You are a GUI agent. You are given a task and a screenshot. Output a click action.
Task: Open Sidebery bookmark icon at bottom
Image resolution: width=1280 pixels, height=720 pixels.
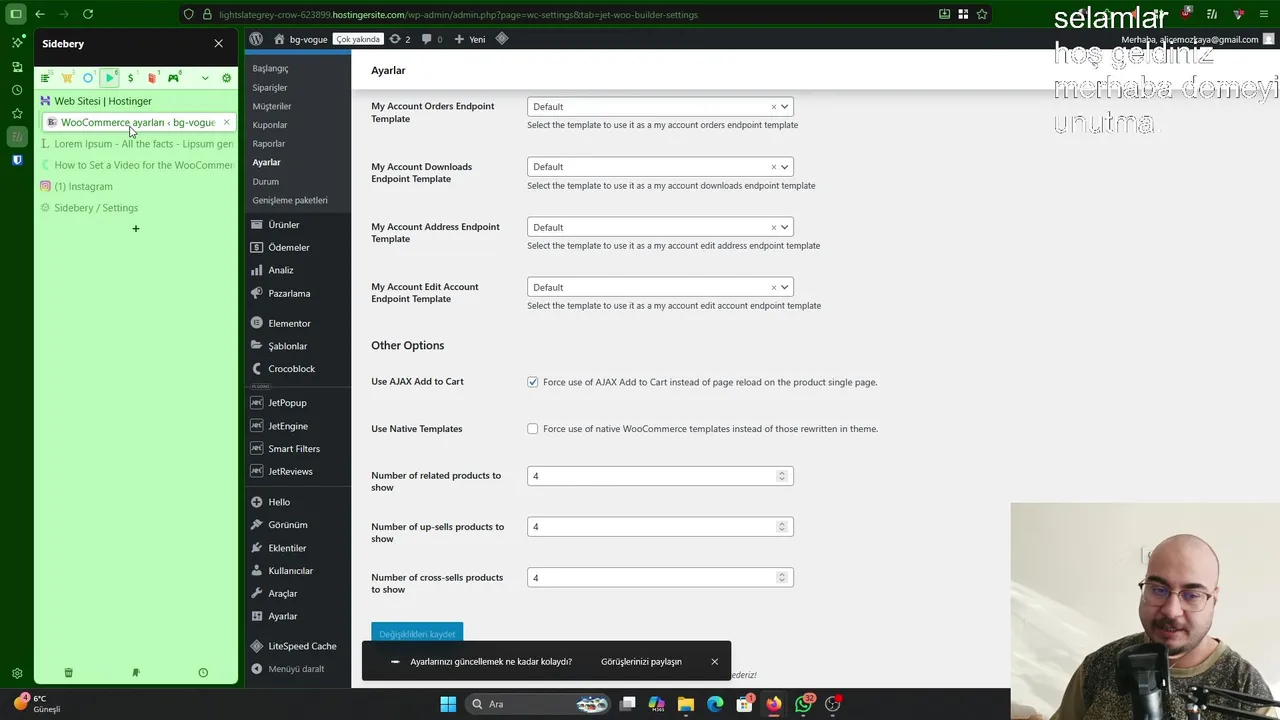[x=136, y=673]
